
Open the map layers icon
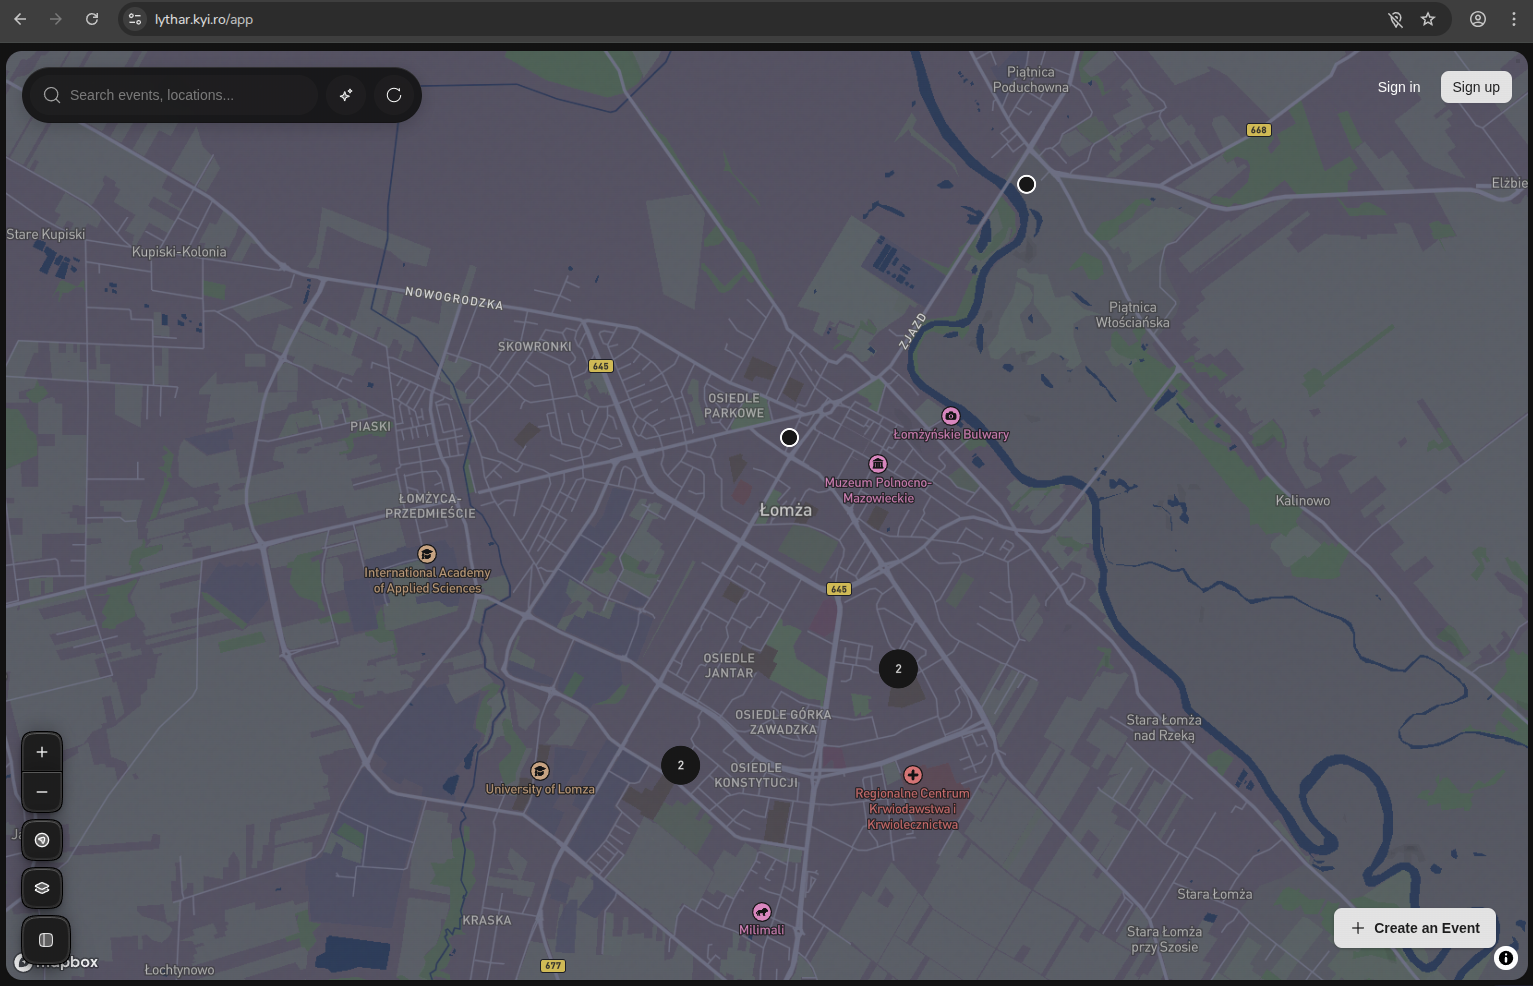(x=42, y=888)
